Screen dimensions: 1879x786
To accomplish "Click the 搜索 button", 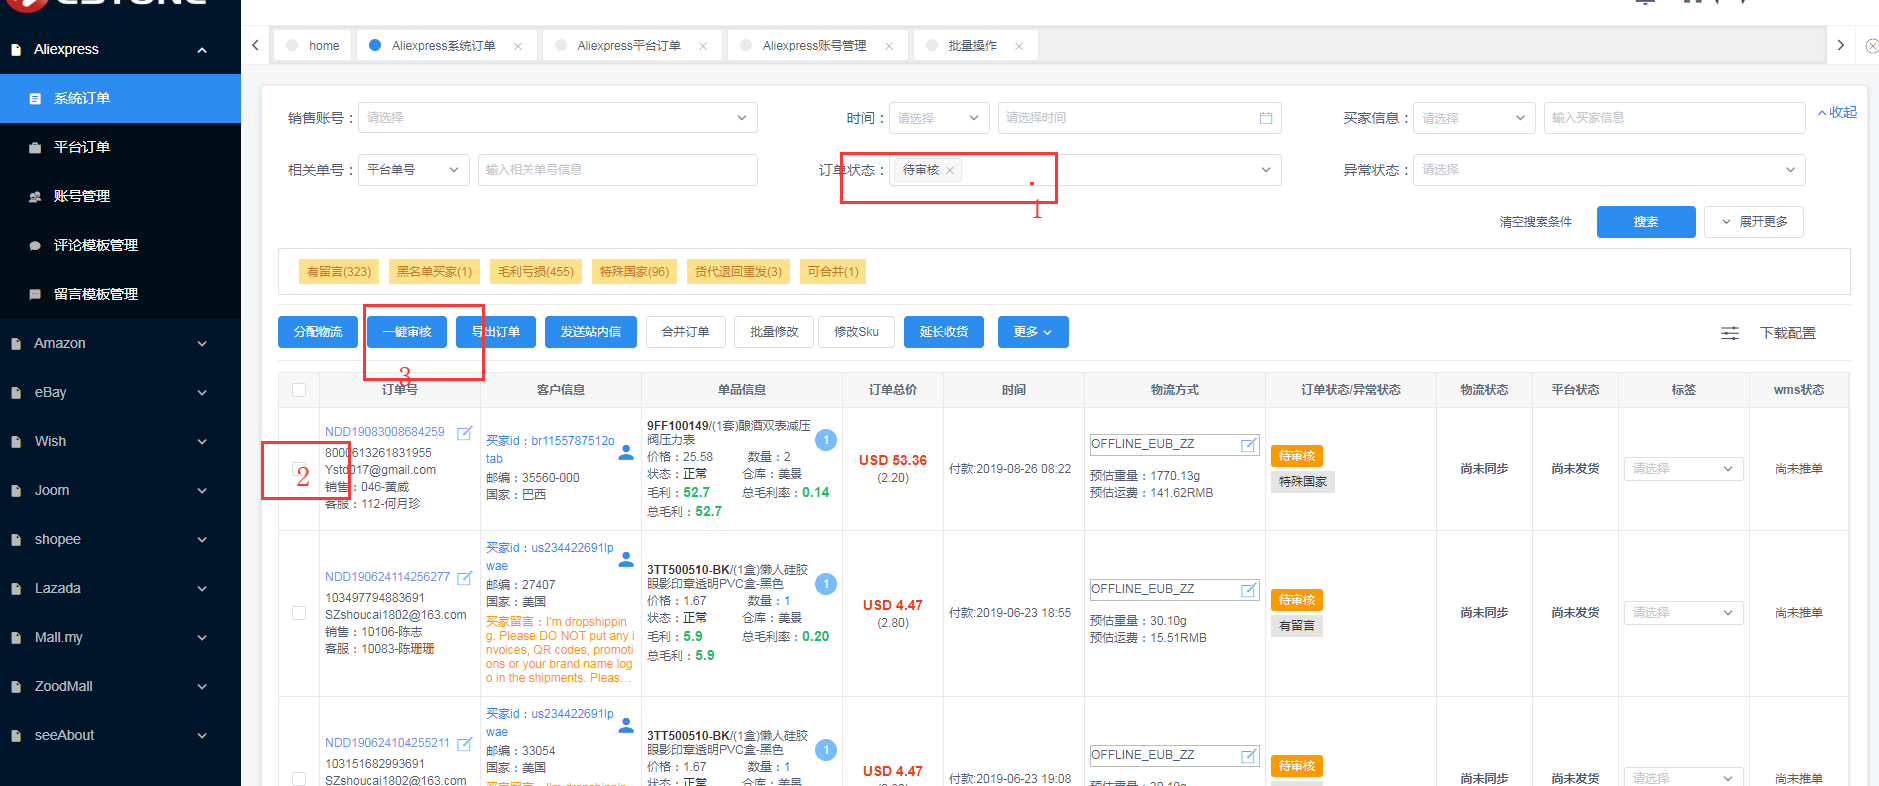I will point(1645,222).
